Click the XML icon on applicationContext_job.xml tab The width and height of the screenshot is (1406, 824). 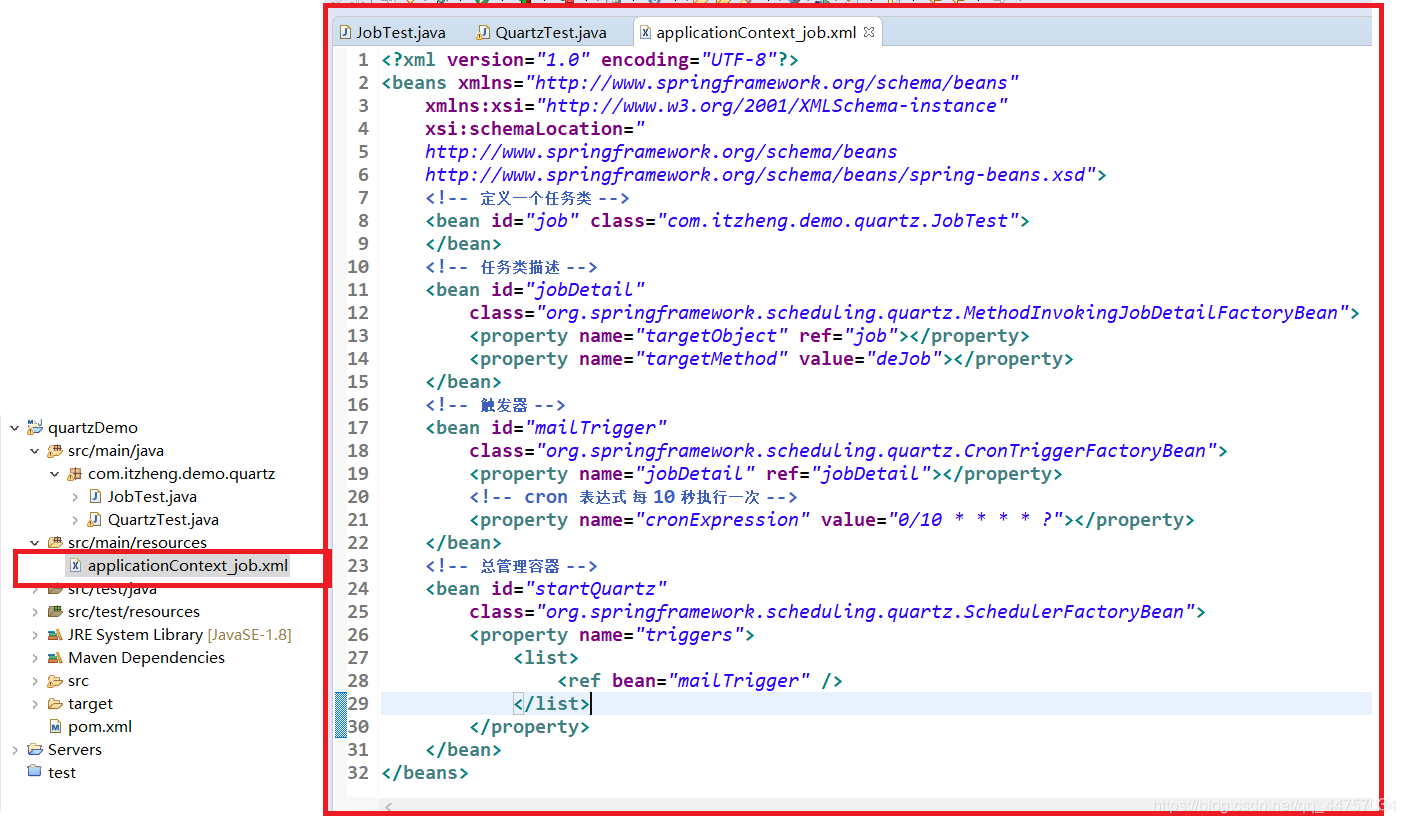646,32
